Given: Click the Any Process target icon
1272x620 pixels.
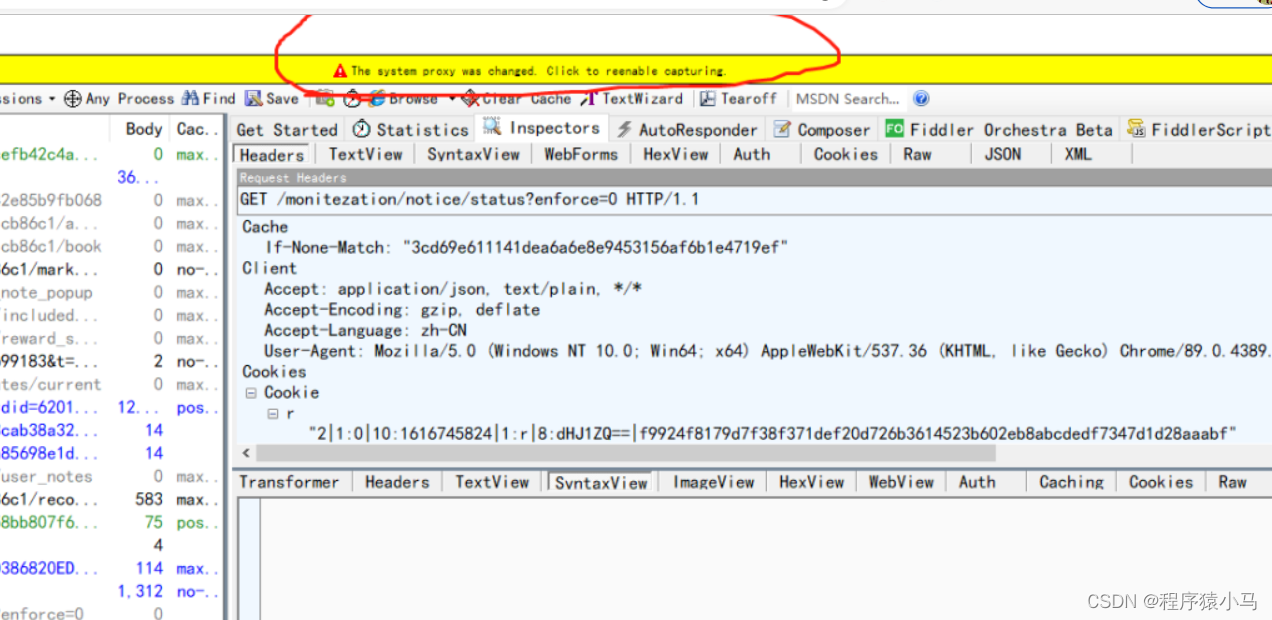Looking at the screenshot, I should pyautogui.click(x=72, y=98).
